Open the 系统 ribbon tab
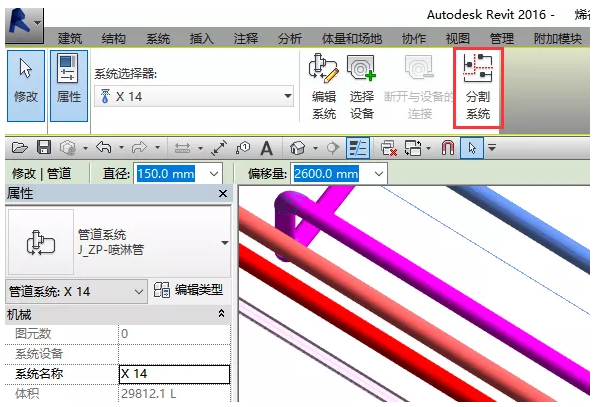This screenshot has width=596, height=407. click(158, 38)
